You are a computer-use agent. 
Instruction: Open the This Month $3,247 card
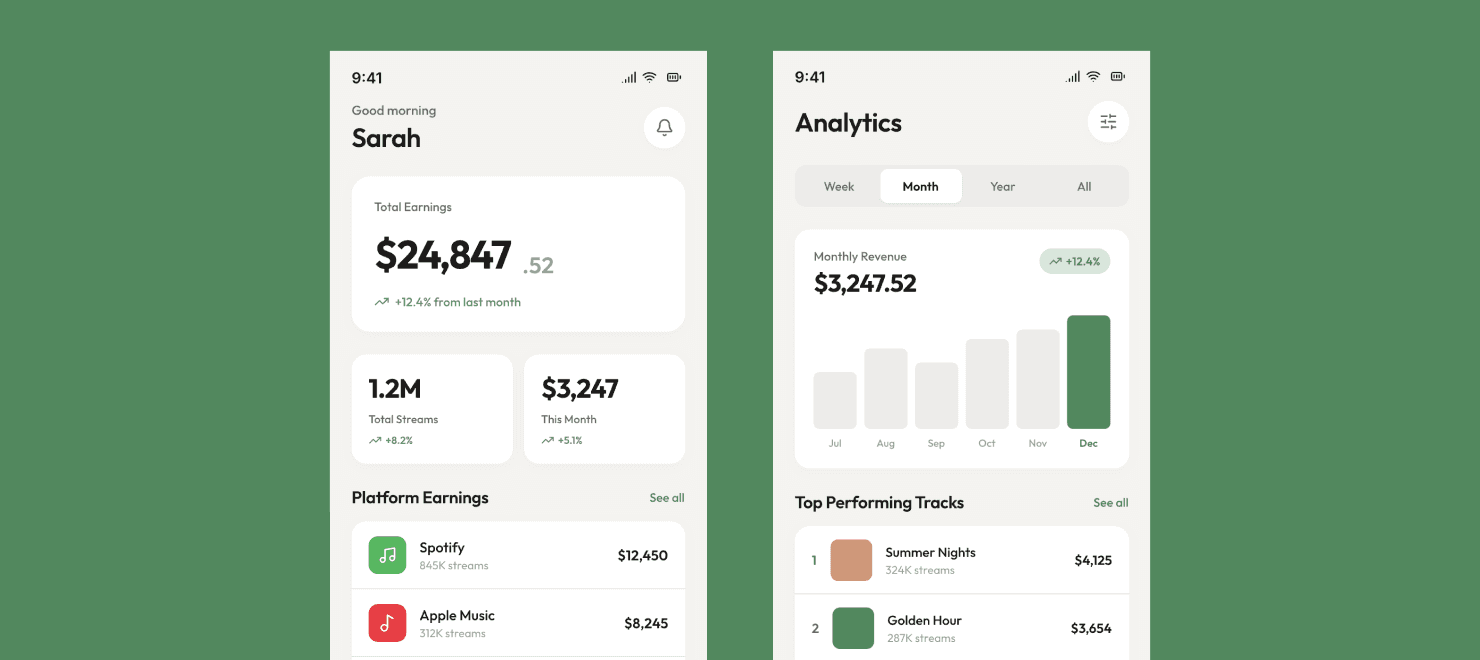point(604,409)
